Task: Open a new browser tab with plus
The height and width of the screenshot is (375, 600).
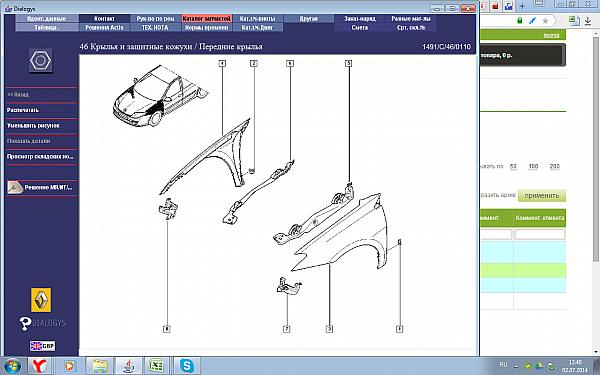Action: [x=522, y=6]
